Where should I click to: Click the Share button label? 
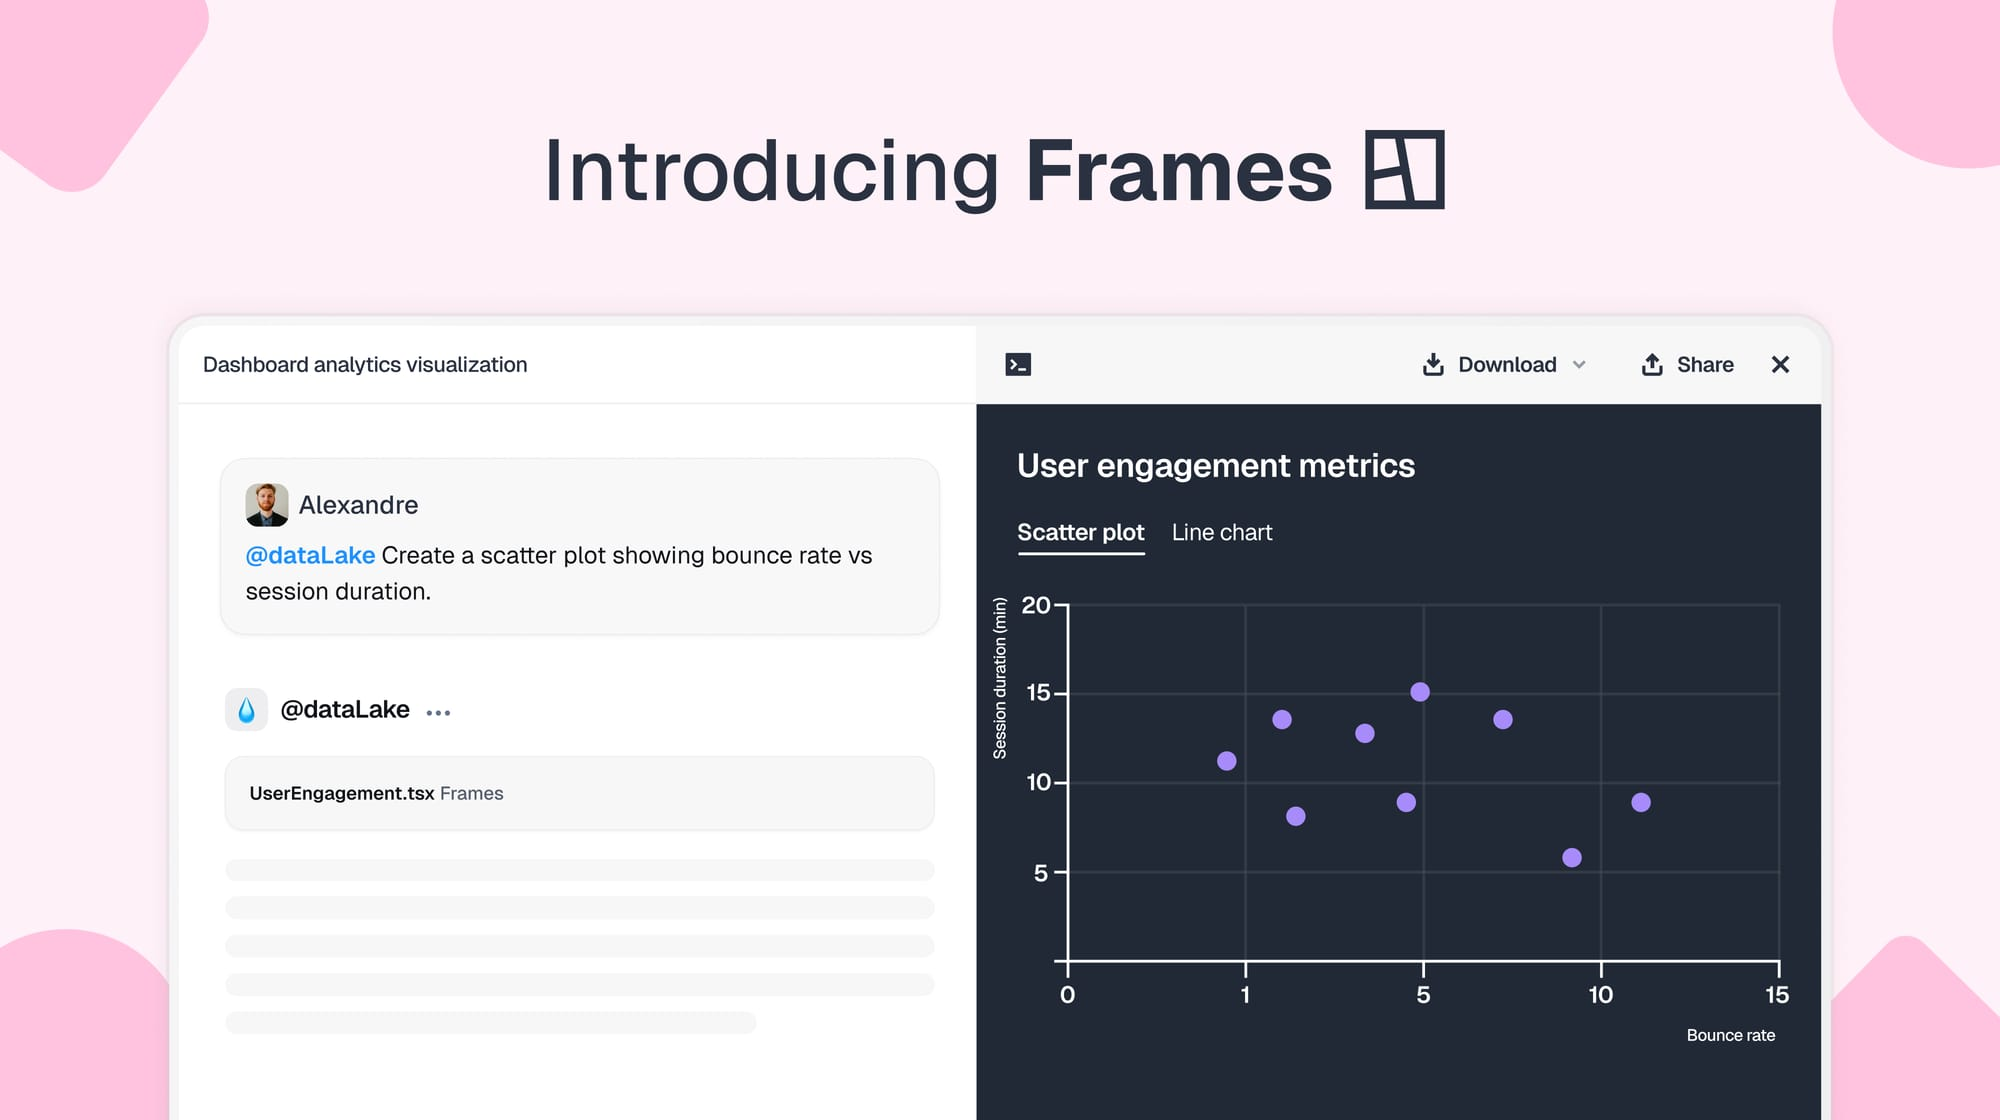pos(1704,364)
